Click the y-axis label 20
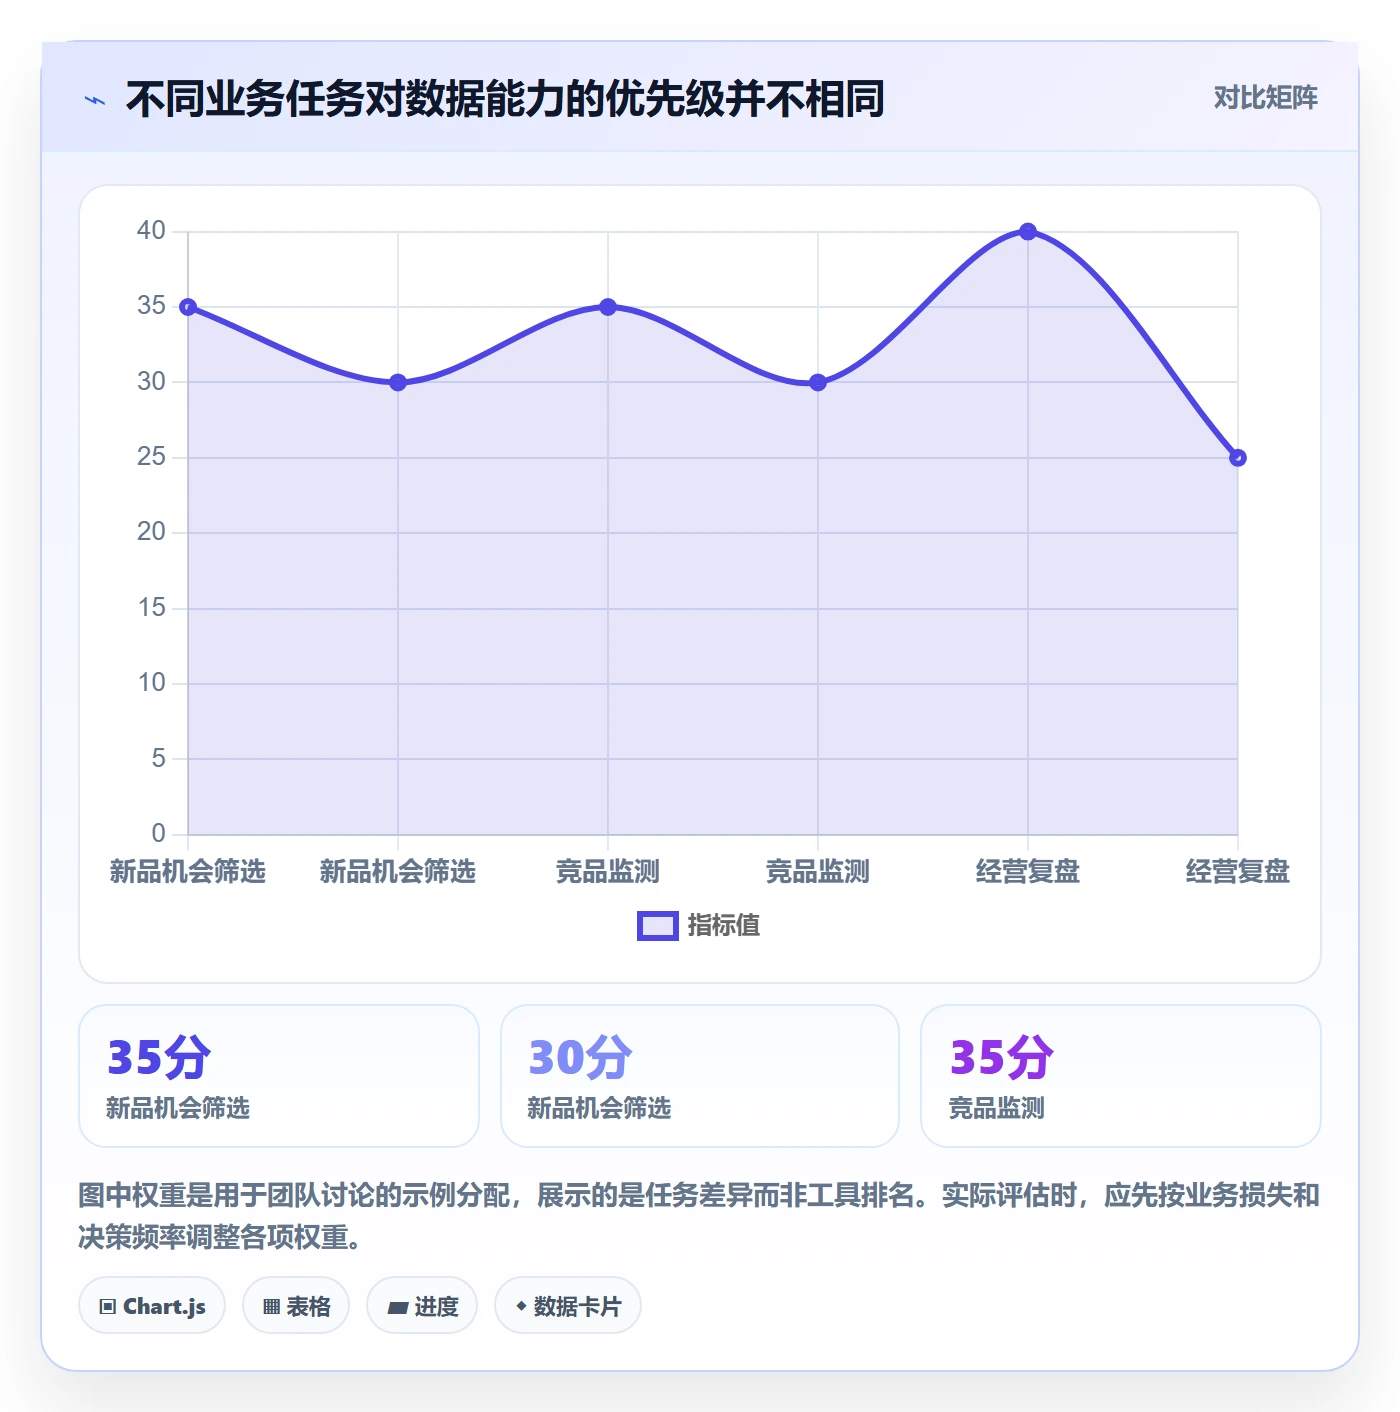Screen dimensions: 1400x1412 [151, 532]
